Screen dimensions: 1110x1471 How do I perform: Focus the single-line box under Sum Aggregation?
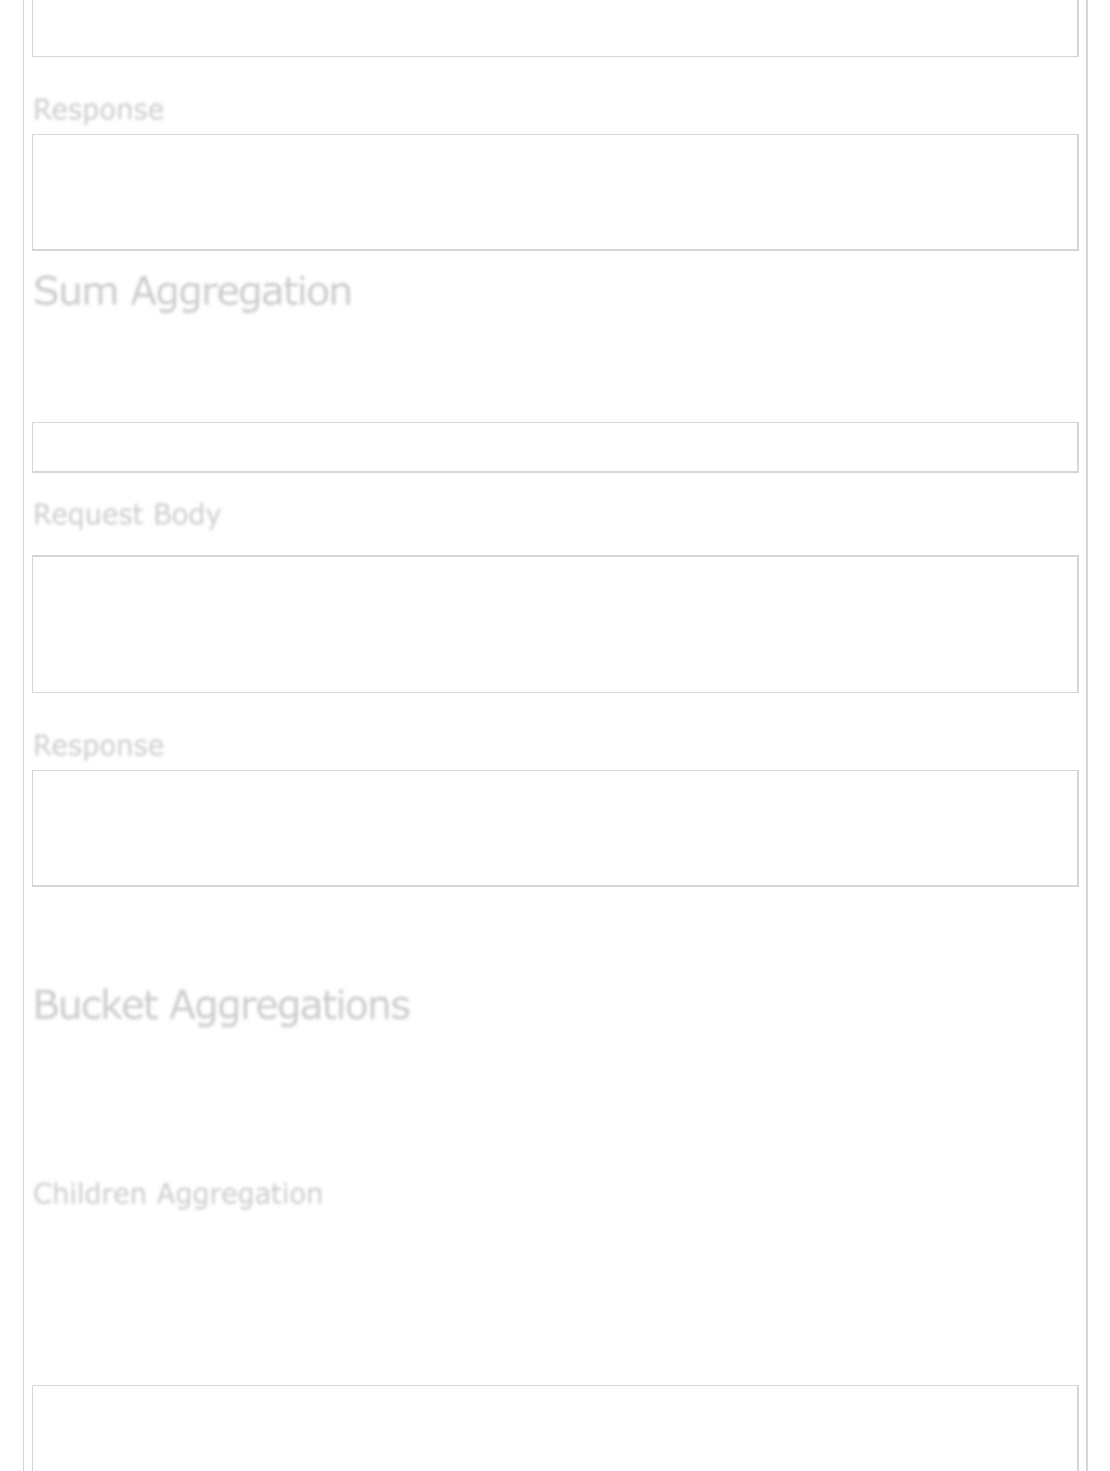point(554,447)
